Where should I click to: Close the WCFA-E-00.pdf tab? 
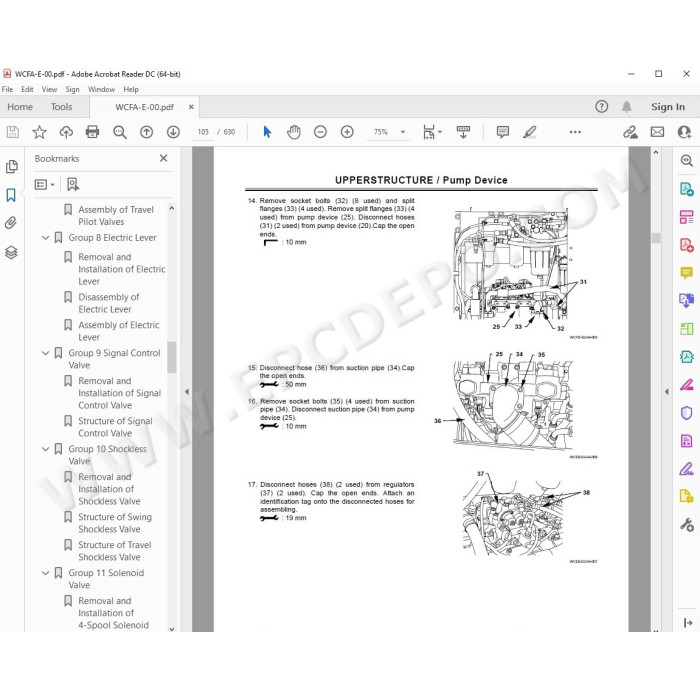tap(191, 107)
